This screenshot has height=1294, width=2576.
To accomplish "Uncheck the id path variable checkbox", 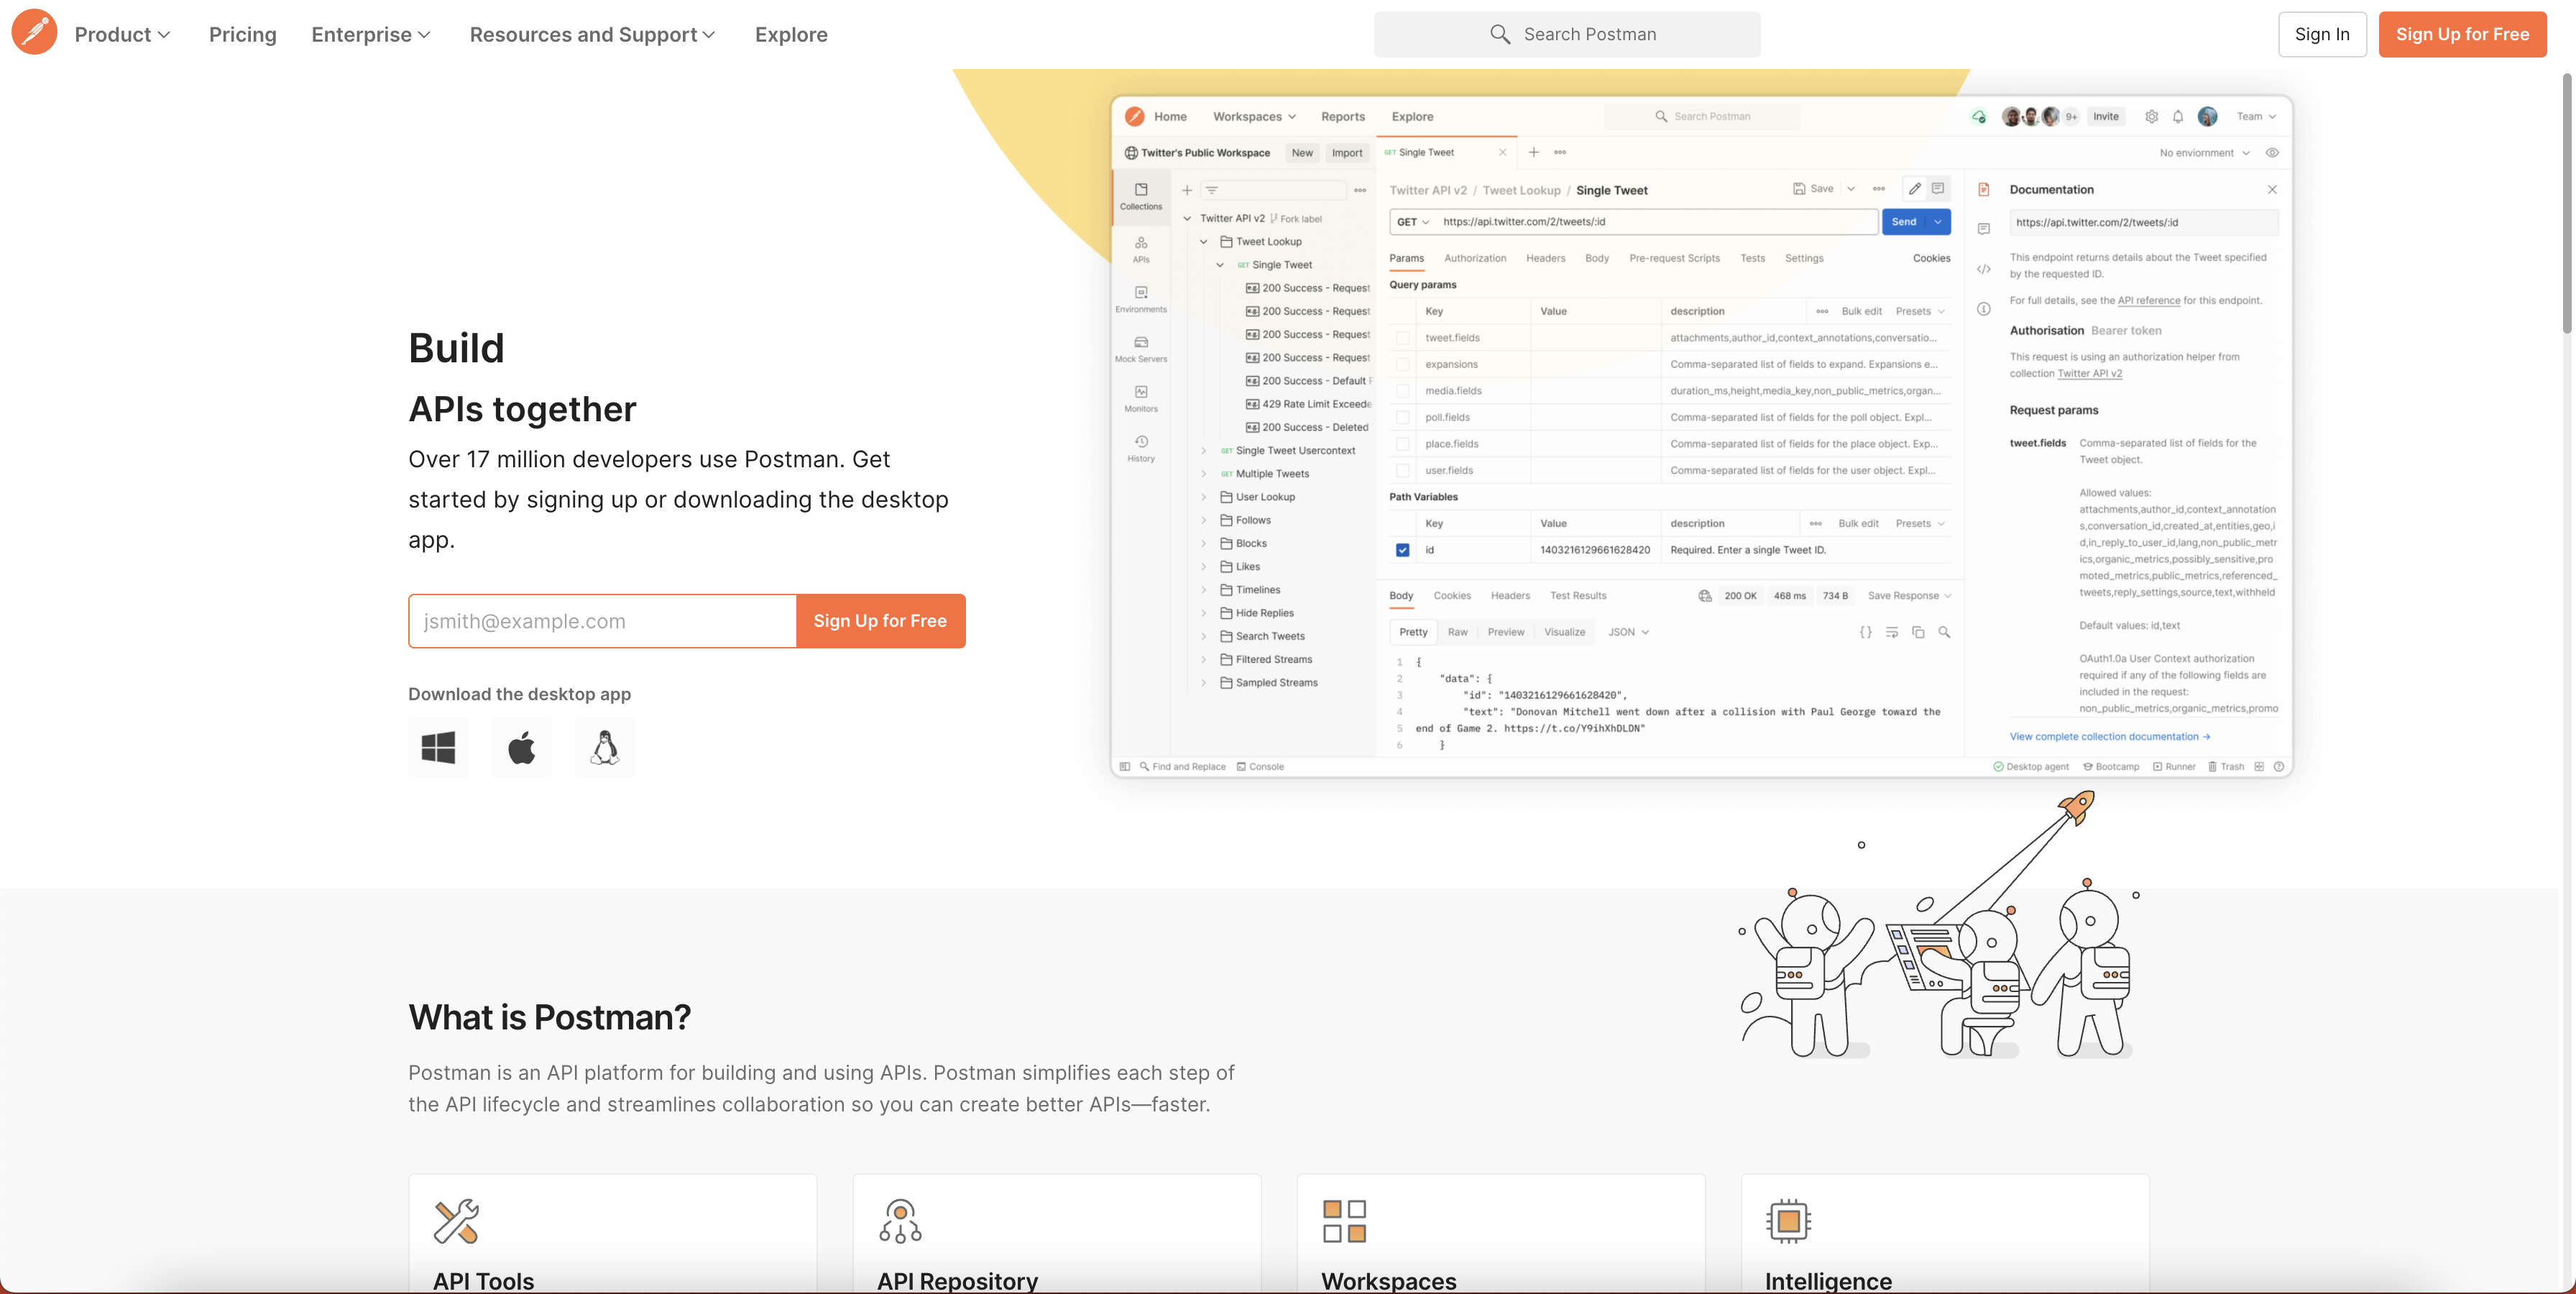I will coord(1402,550).
